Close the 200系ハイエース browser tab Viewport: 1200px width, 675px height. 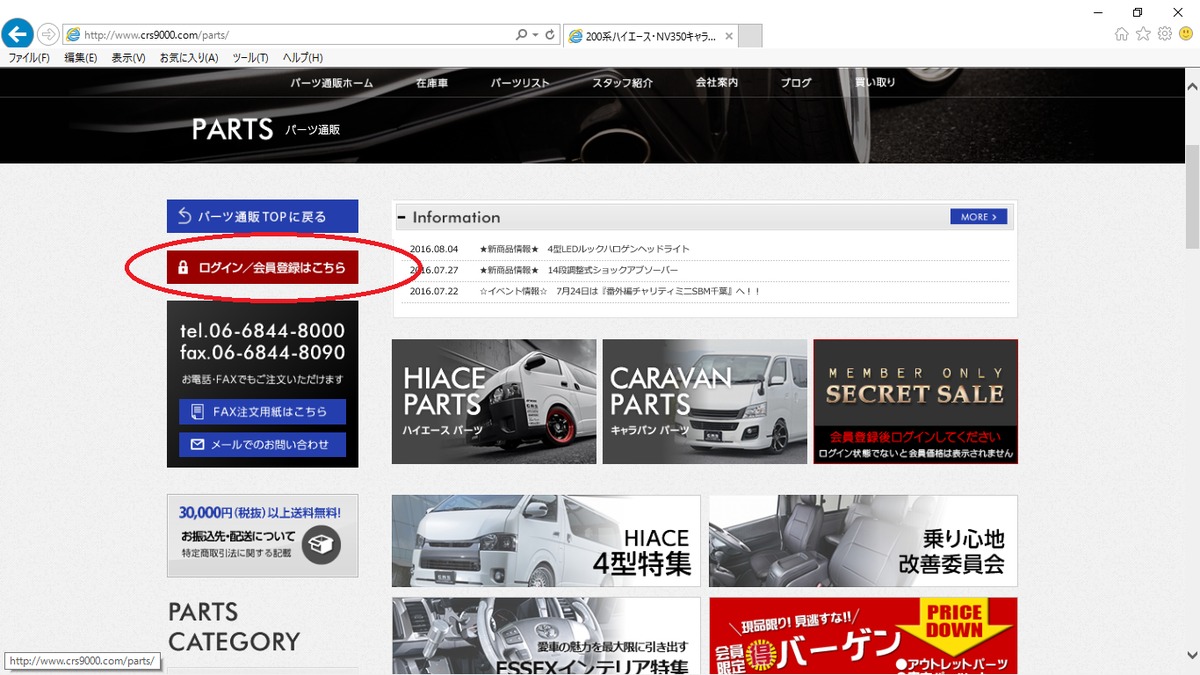729,36
